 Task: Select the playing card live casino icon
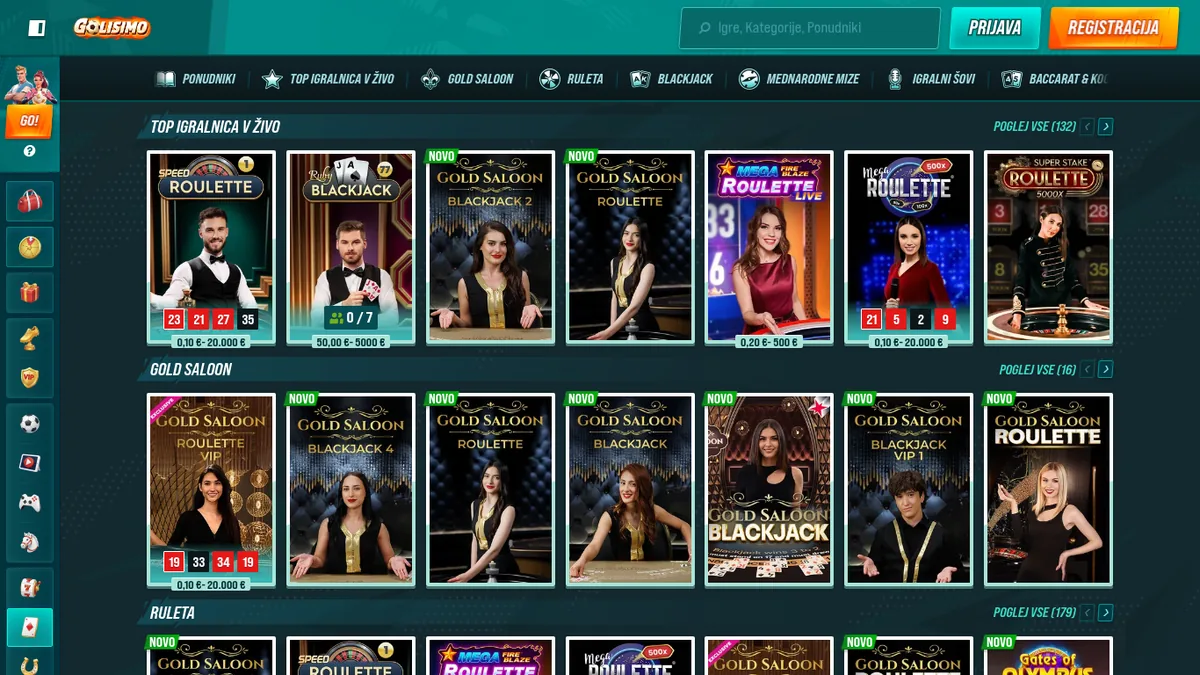[x=30, y=628]
